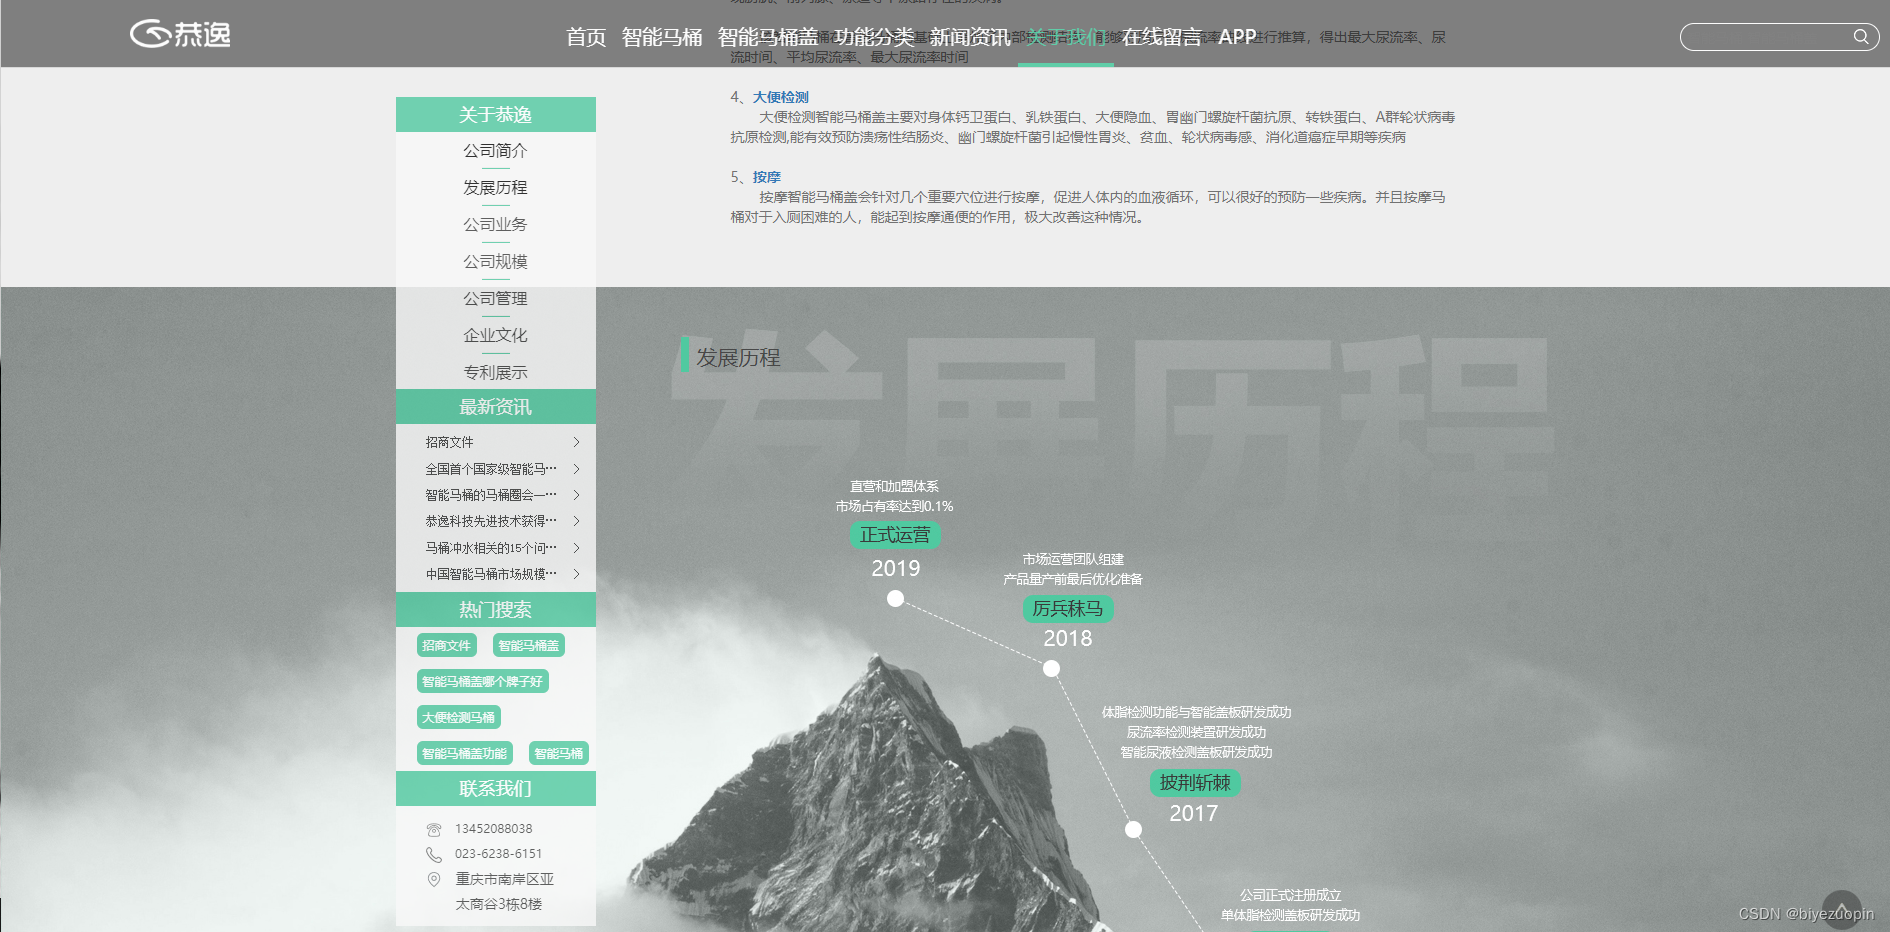Viewport: 1890px width, 932px height.
Task: Click the 恭逸 logo in the header
Action: point(180,34)
